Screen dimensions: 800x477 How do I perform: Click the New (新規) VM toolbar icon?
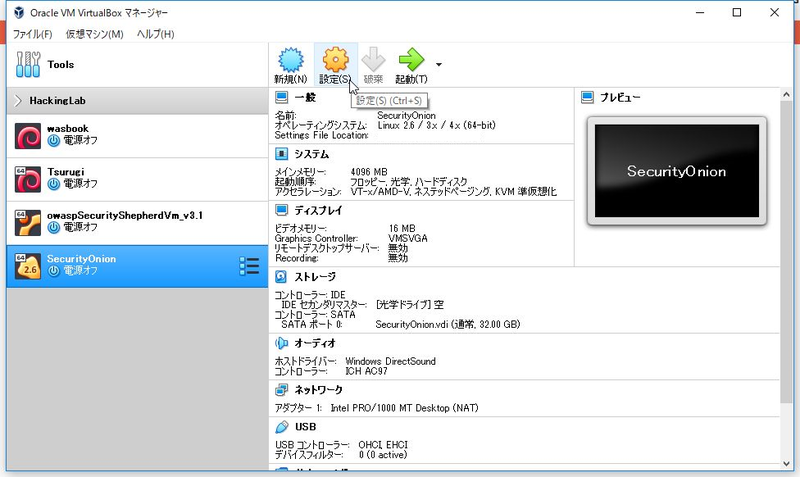click(291, 60)
